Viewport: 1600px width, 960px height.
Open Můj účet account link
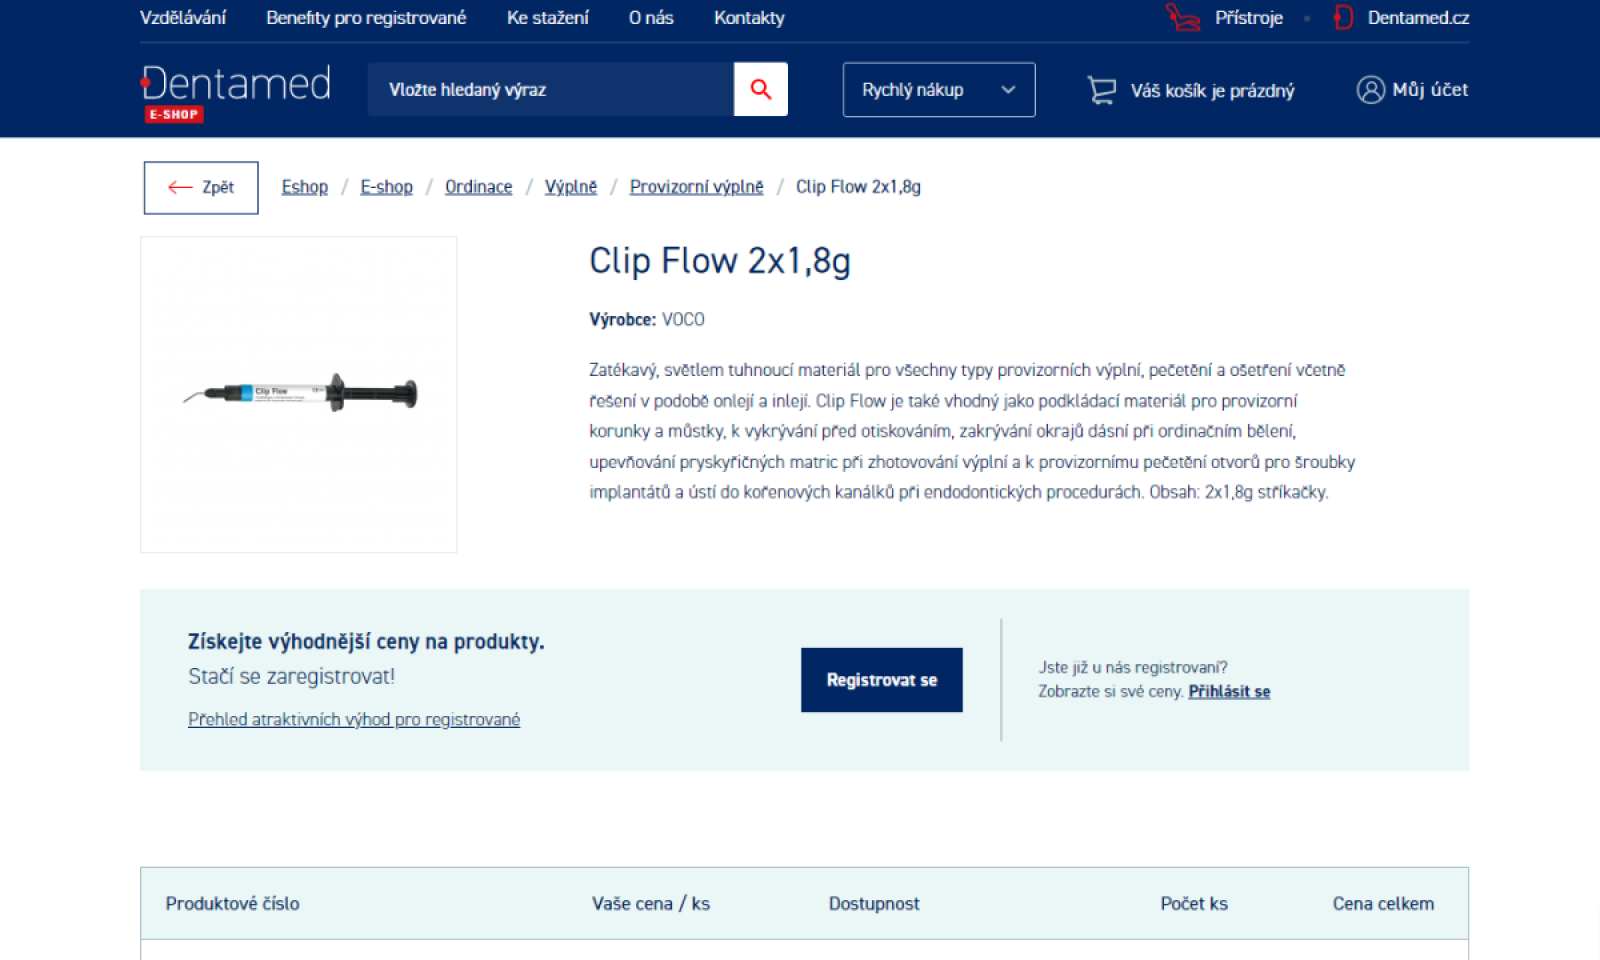(x=1430, y=90)
